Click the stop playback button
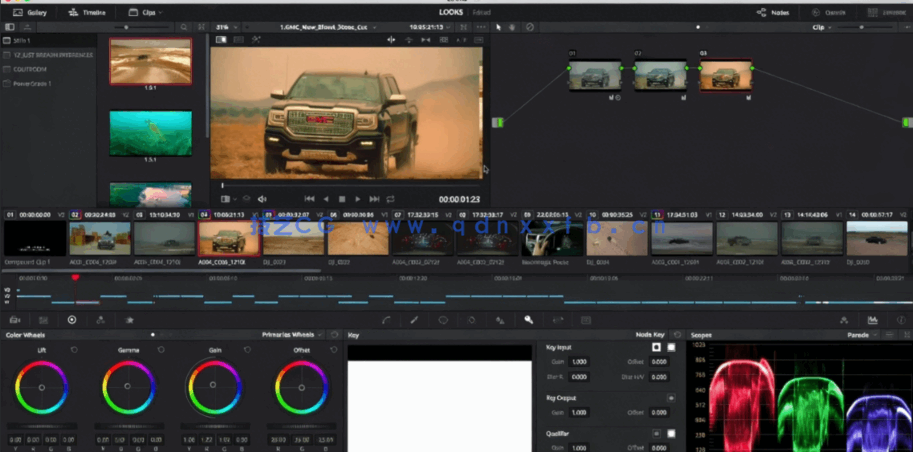 (342, 199)
